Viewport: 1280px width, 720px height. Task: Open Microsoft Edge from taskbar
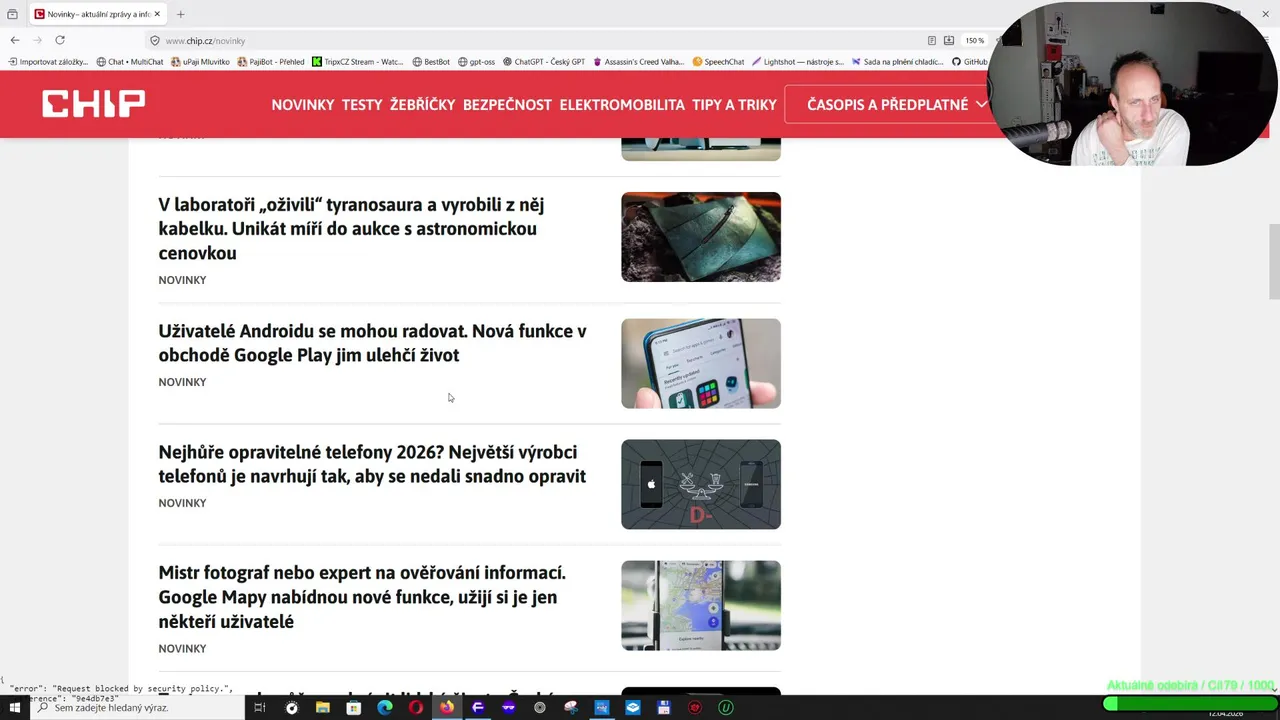point(385,708)
